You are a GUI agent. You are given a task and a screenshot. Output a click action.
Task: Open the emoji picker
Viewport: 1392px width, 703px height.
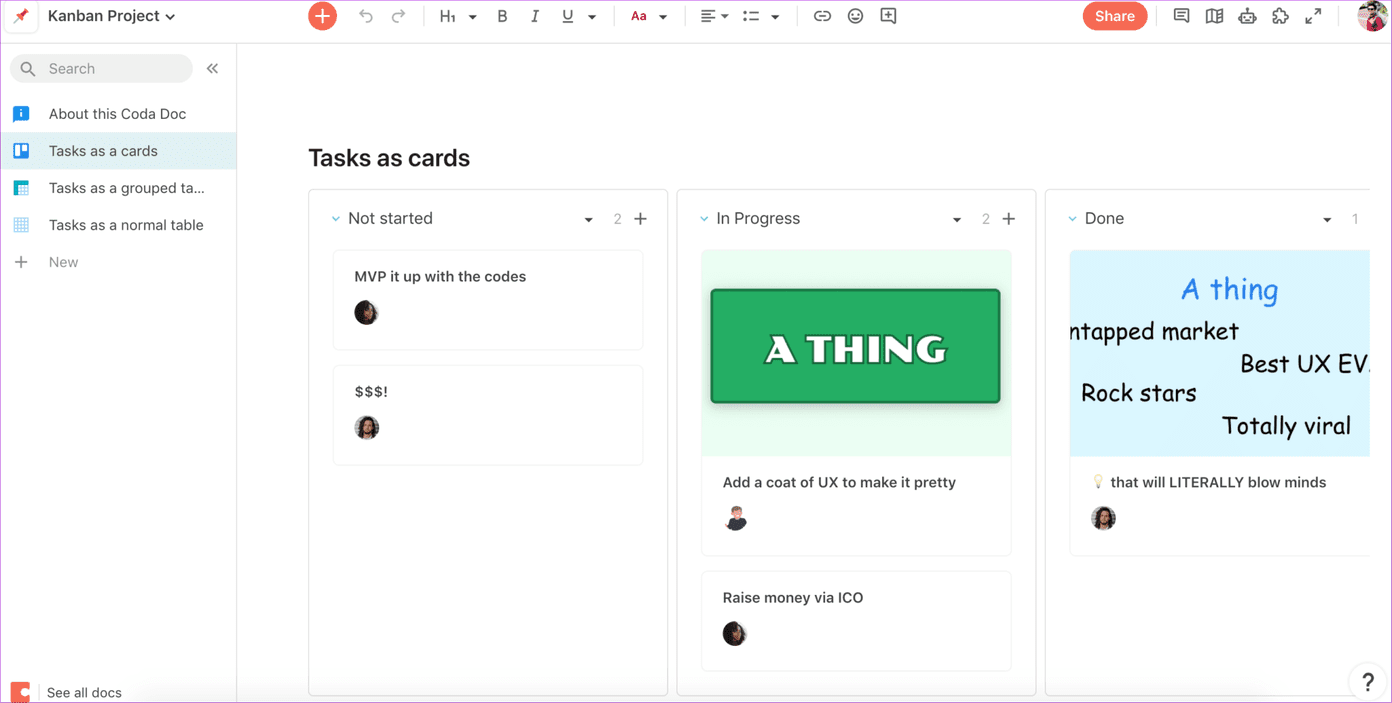pos(855,16)
